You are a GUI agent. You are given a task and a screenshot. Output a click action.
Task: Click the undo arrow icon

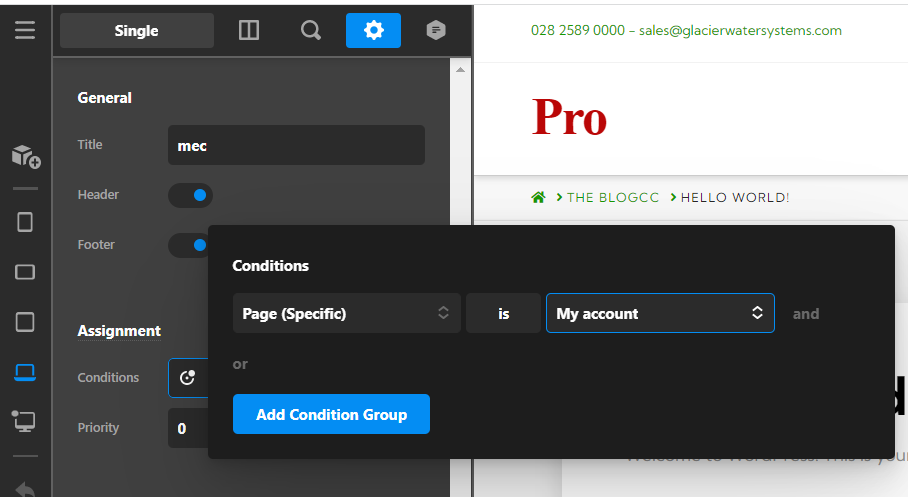(x=25, y=488)
